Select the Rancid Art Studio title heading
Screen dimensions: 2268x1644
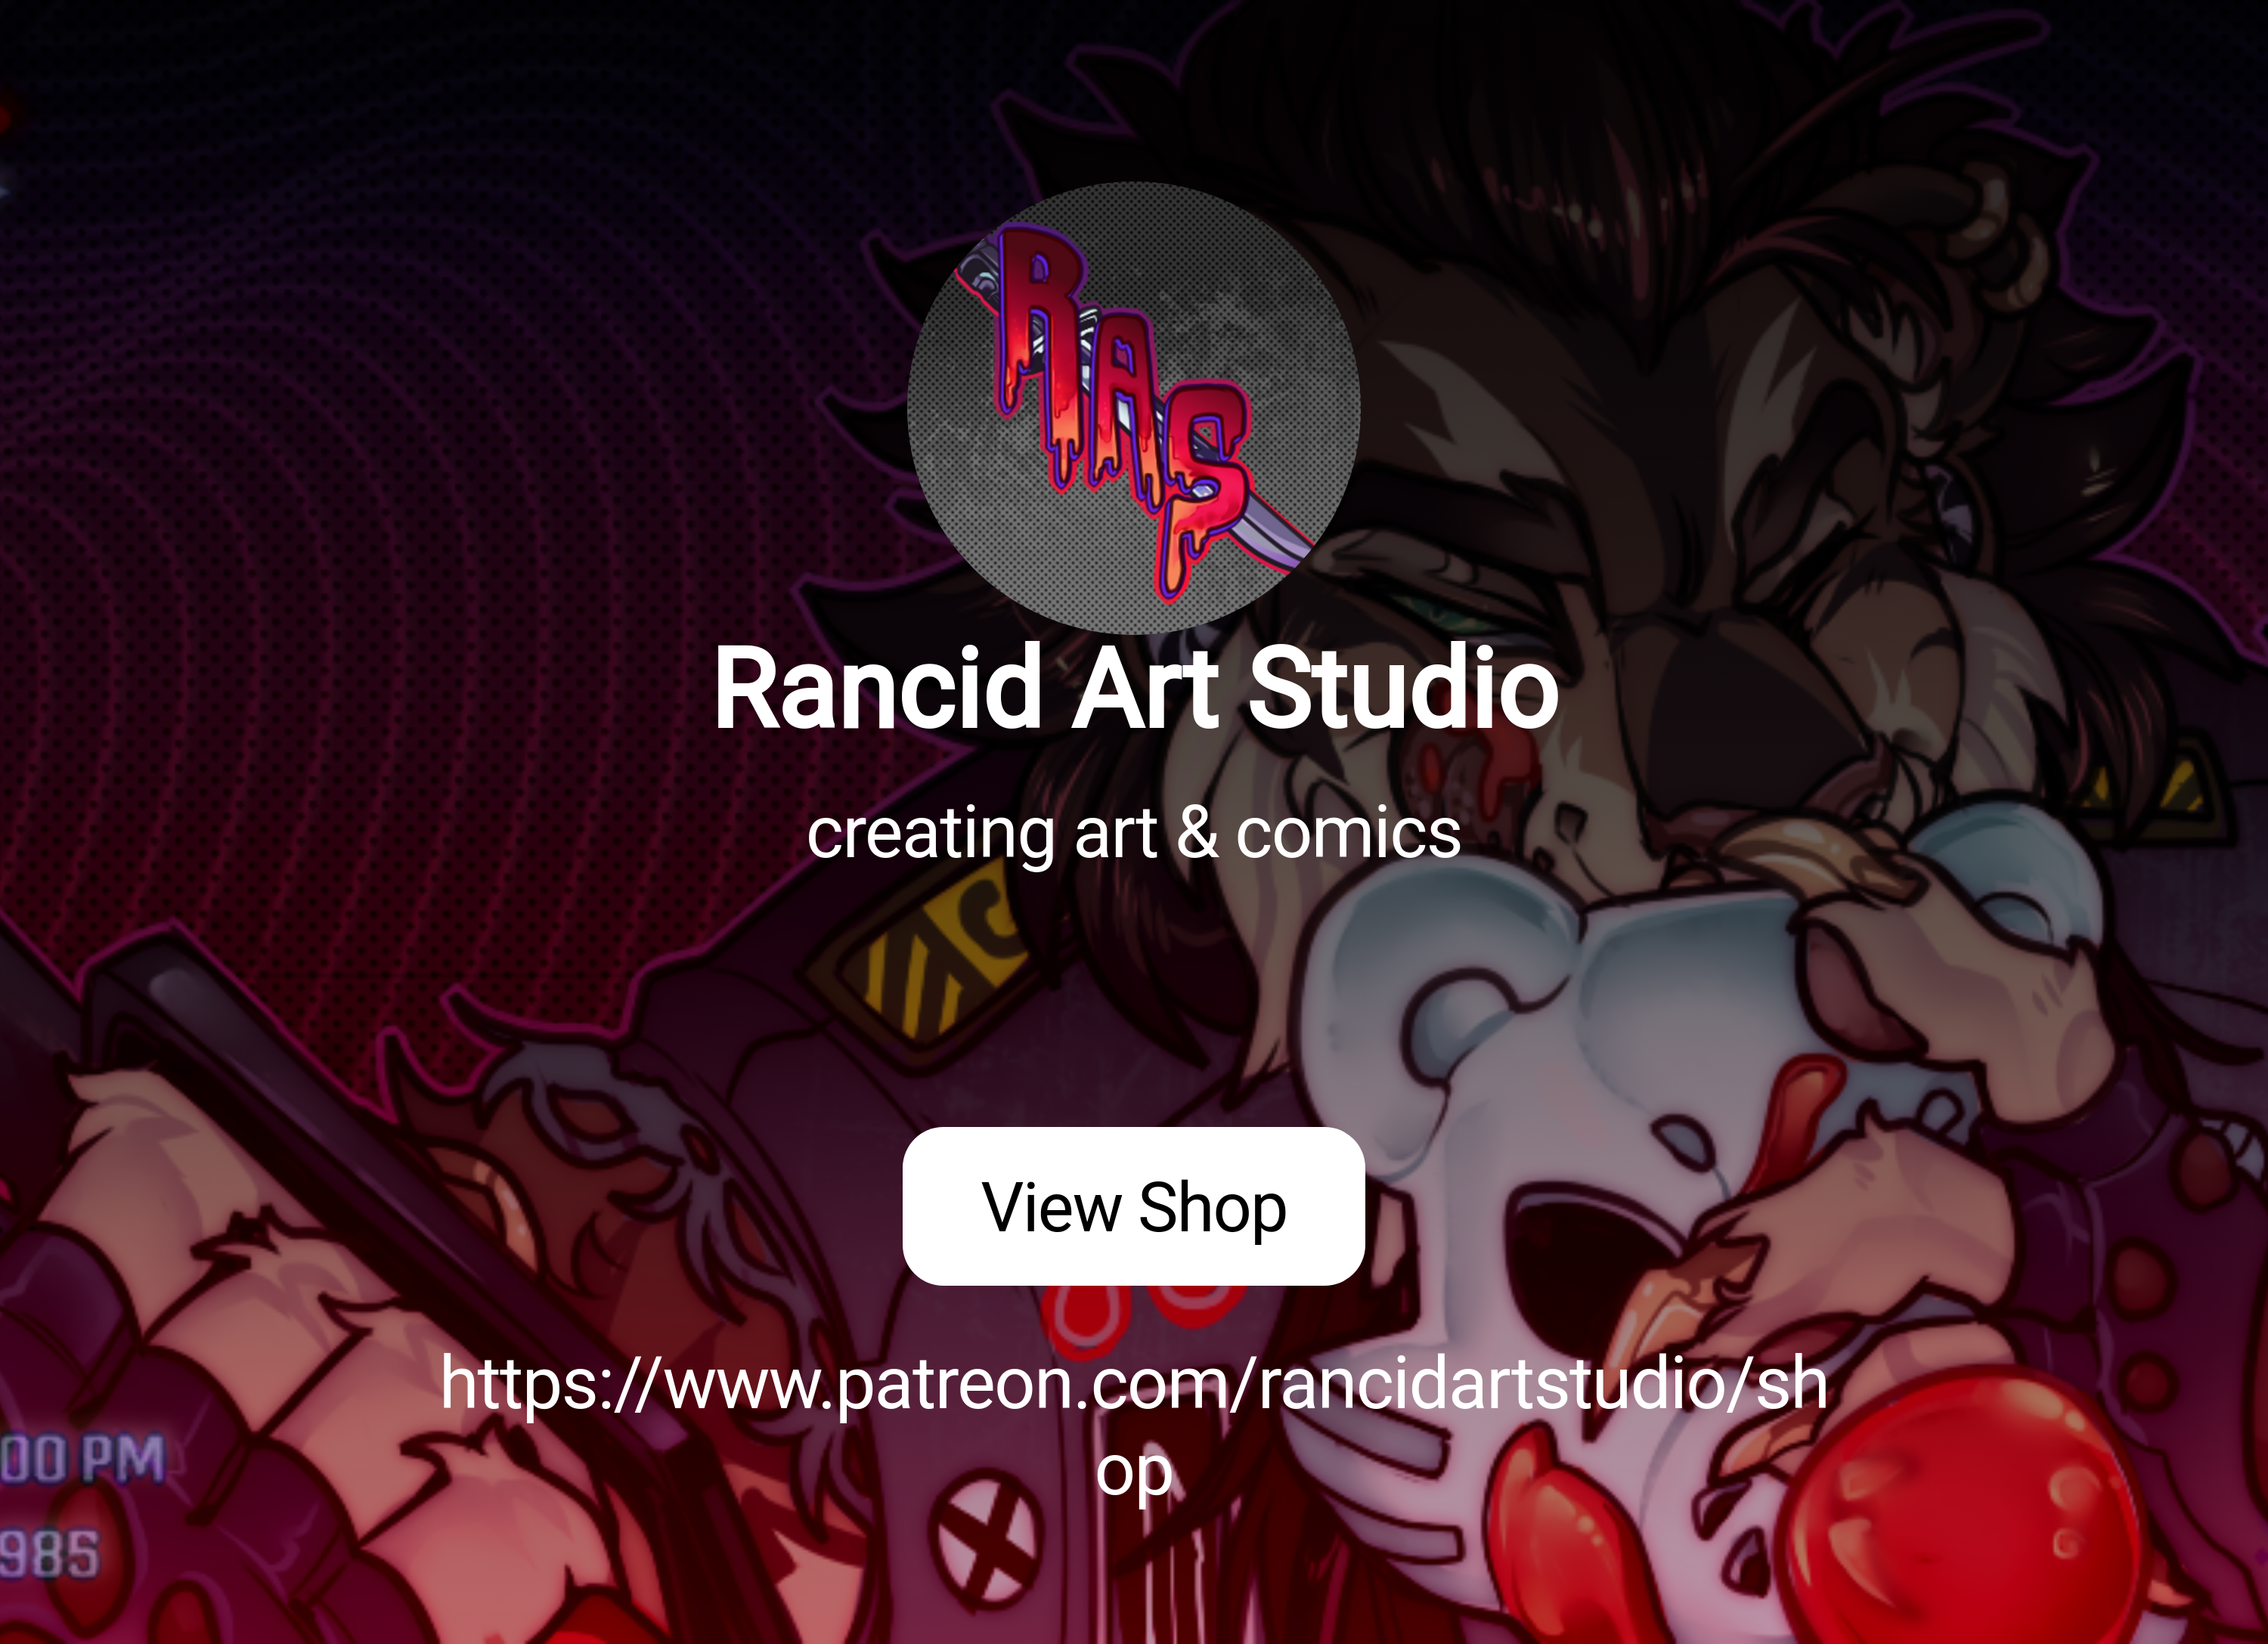tap(1135, 688)
